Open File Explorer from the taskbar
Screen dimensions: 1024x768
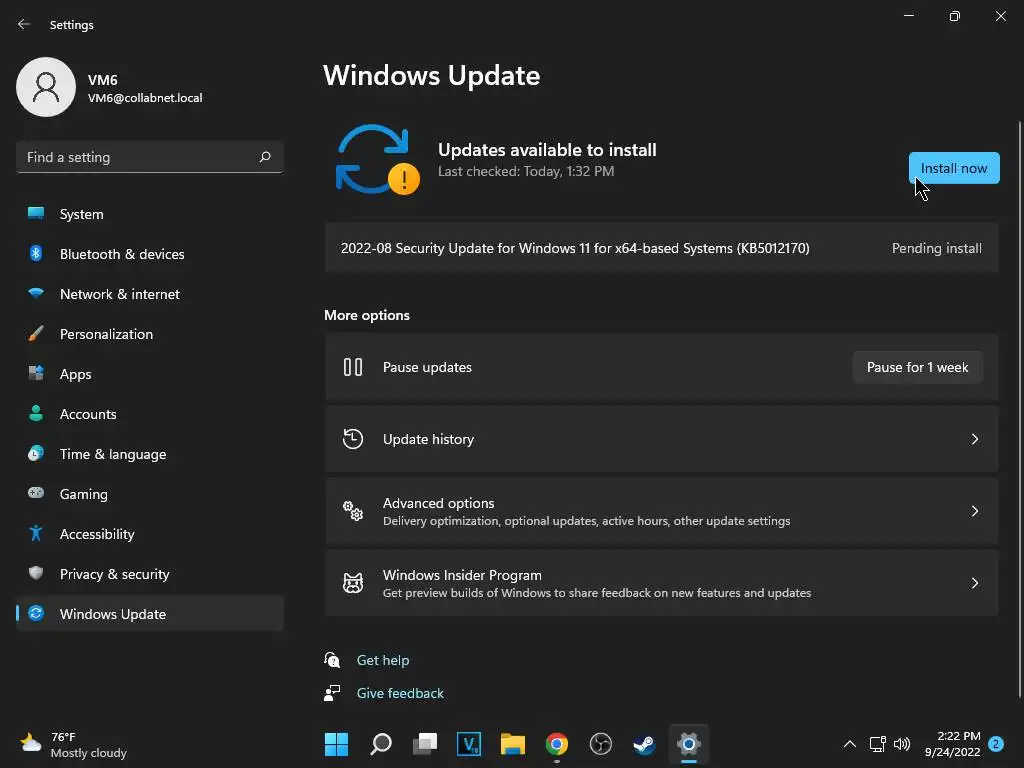[513, 744]
